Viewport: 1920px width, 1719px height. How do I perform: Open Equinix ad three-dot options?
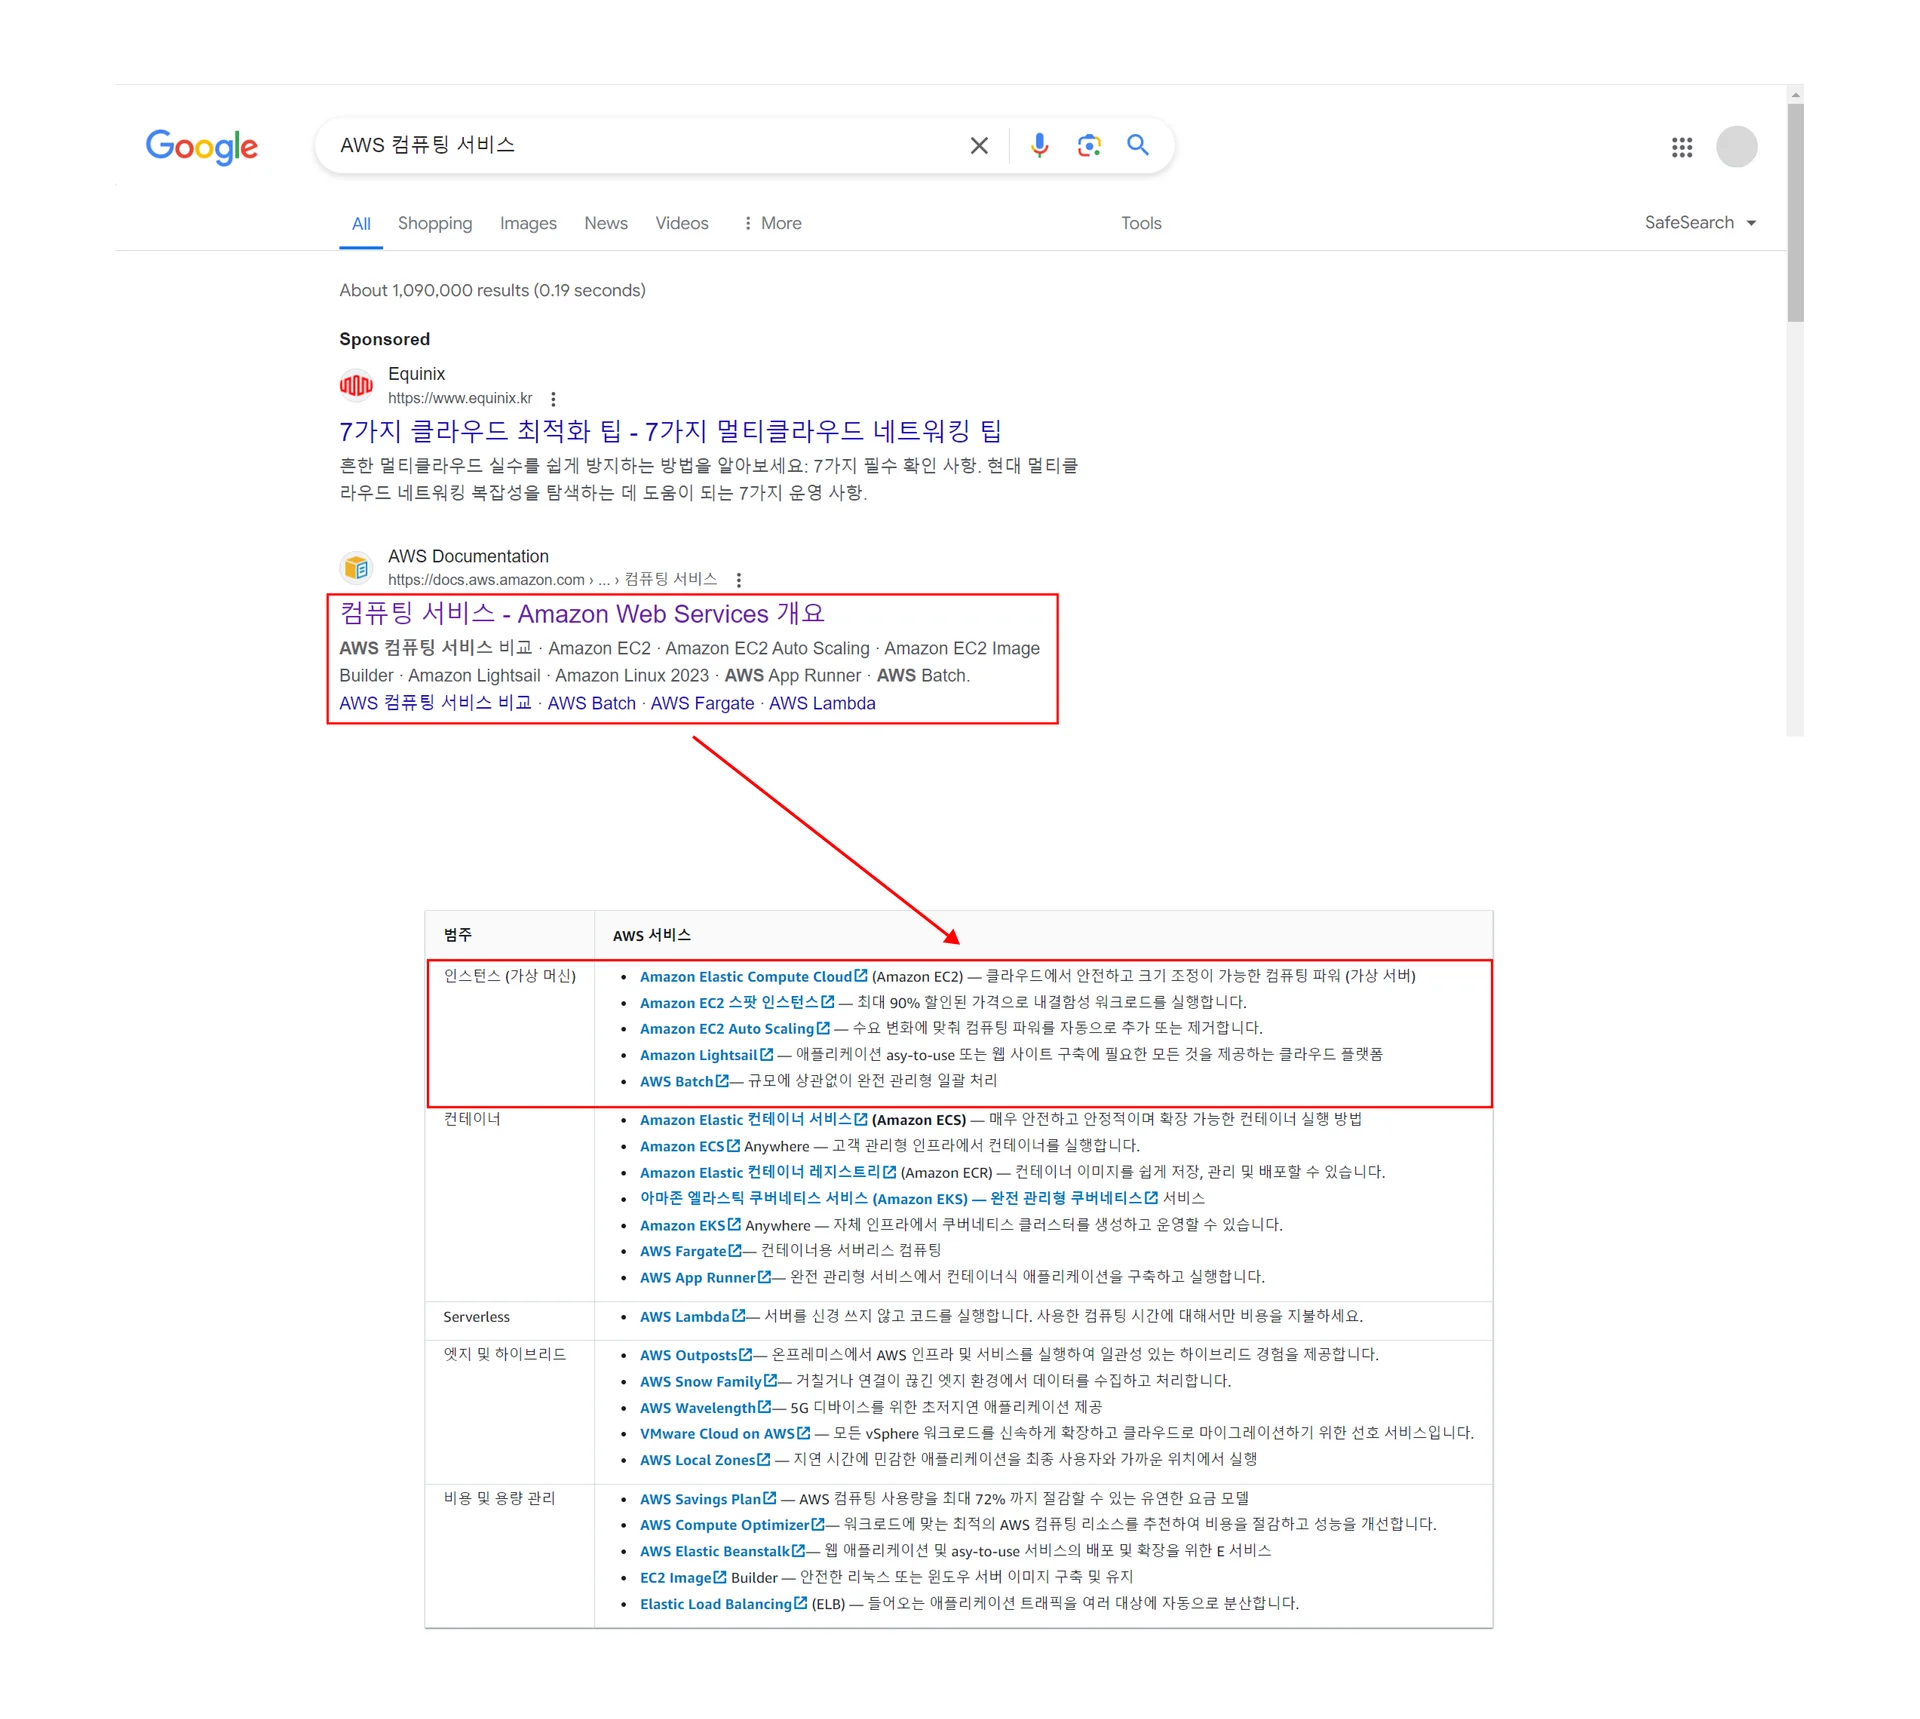[553, 399]
